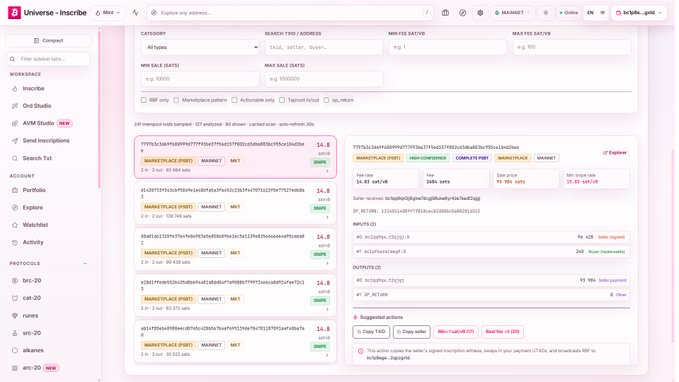Screen dimensions: 679x382
Task: Click the compass explore icon in header
Action: click(462, 13)
